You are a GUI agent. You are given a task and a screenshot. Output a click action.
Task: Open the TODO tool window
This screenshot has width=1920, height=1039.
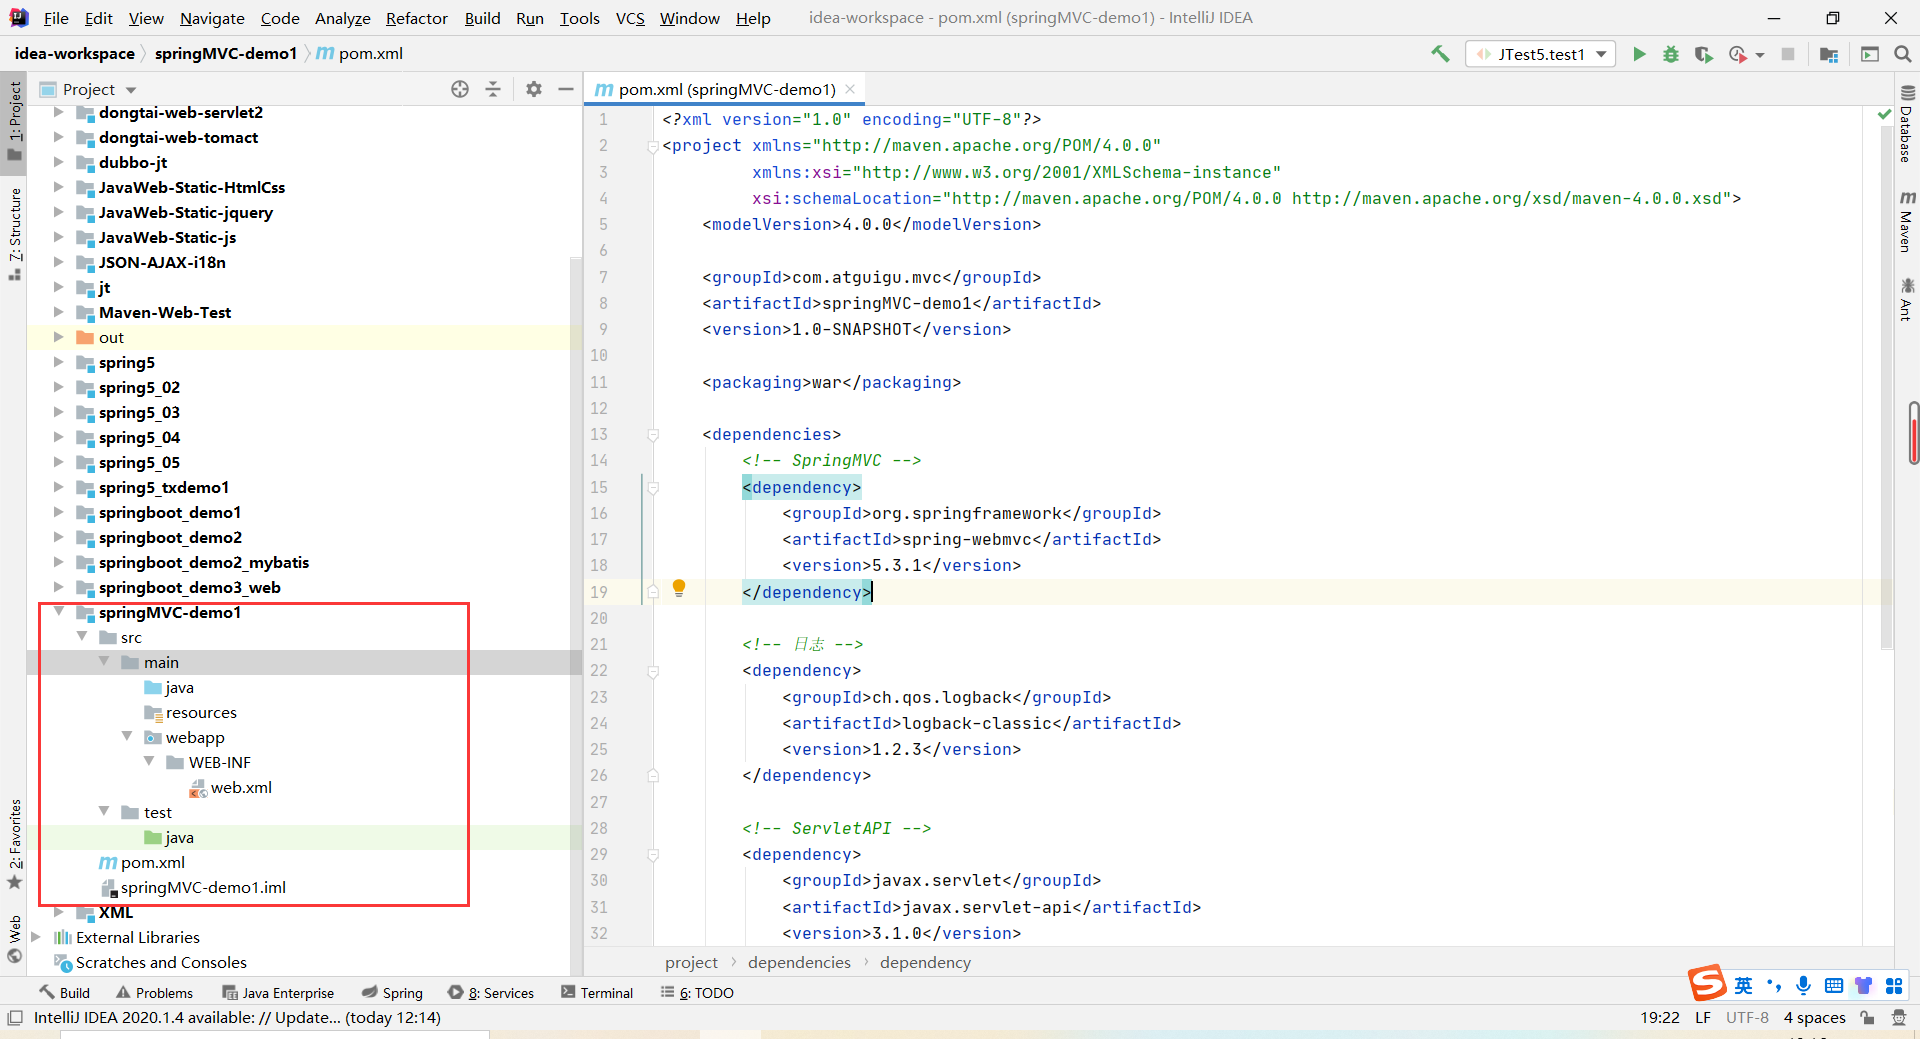697,993
